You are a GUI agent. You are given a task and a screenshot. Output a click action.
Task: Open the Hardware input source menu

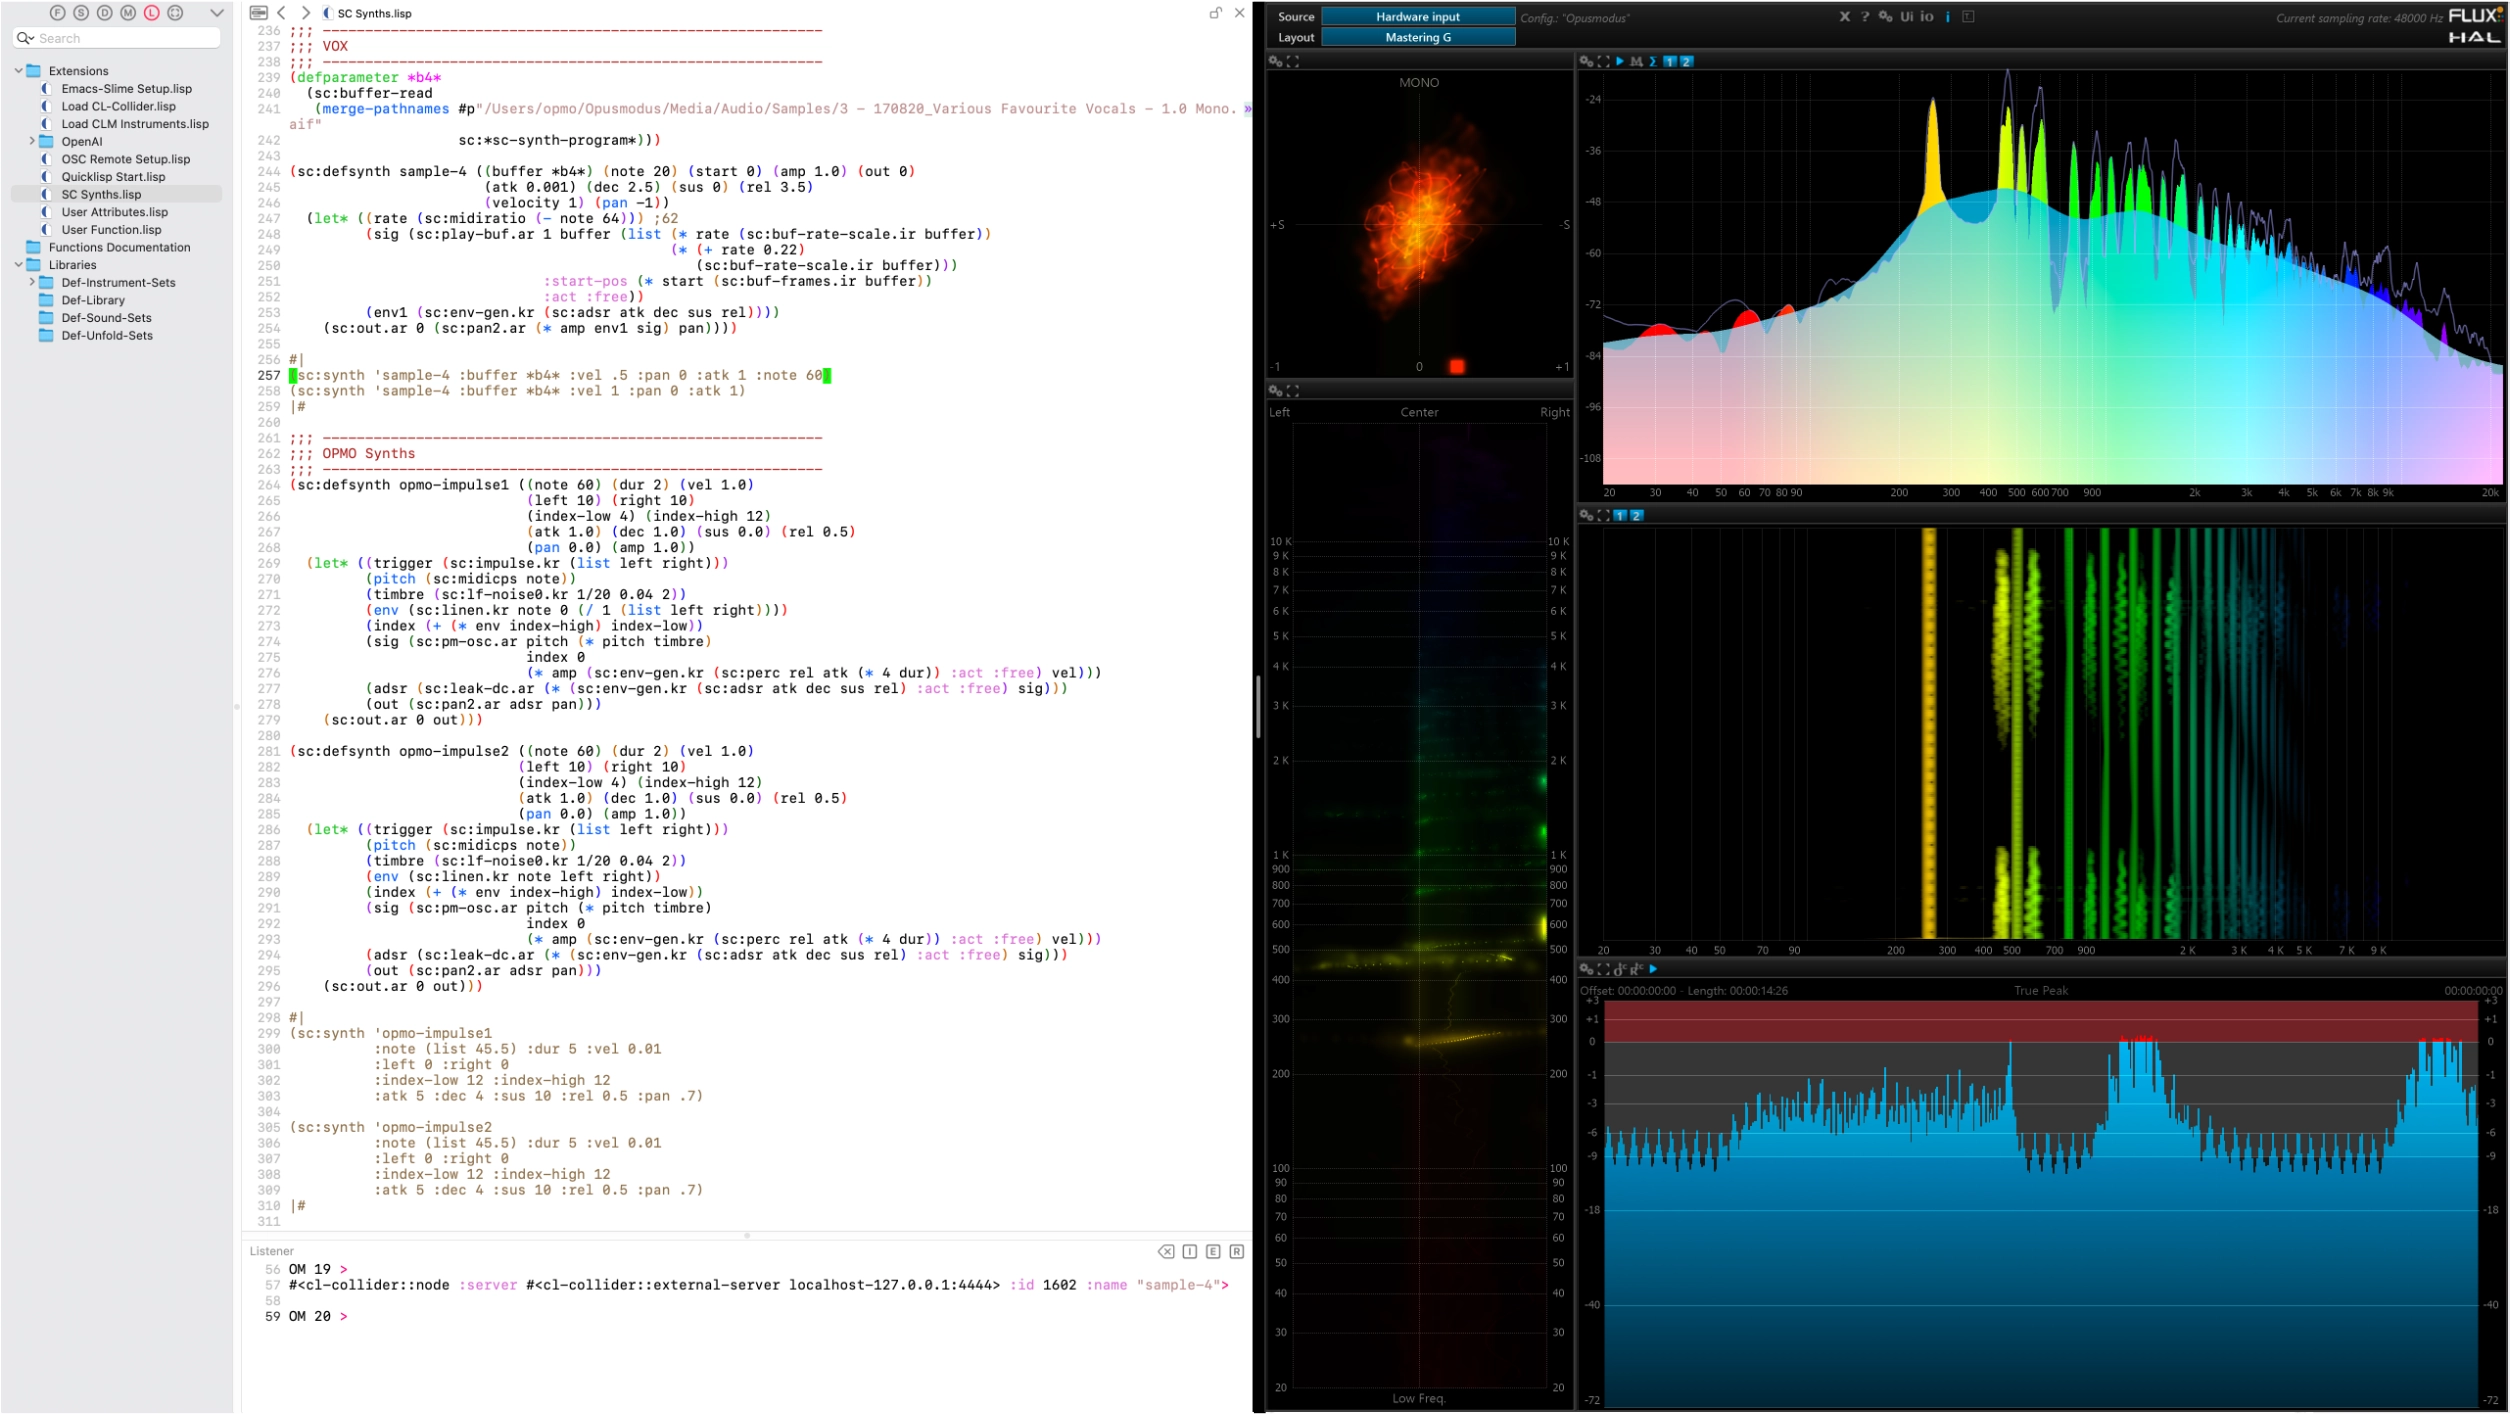point(1417,17)
